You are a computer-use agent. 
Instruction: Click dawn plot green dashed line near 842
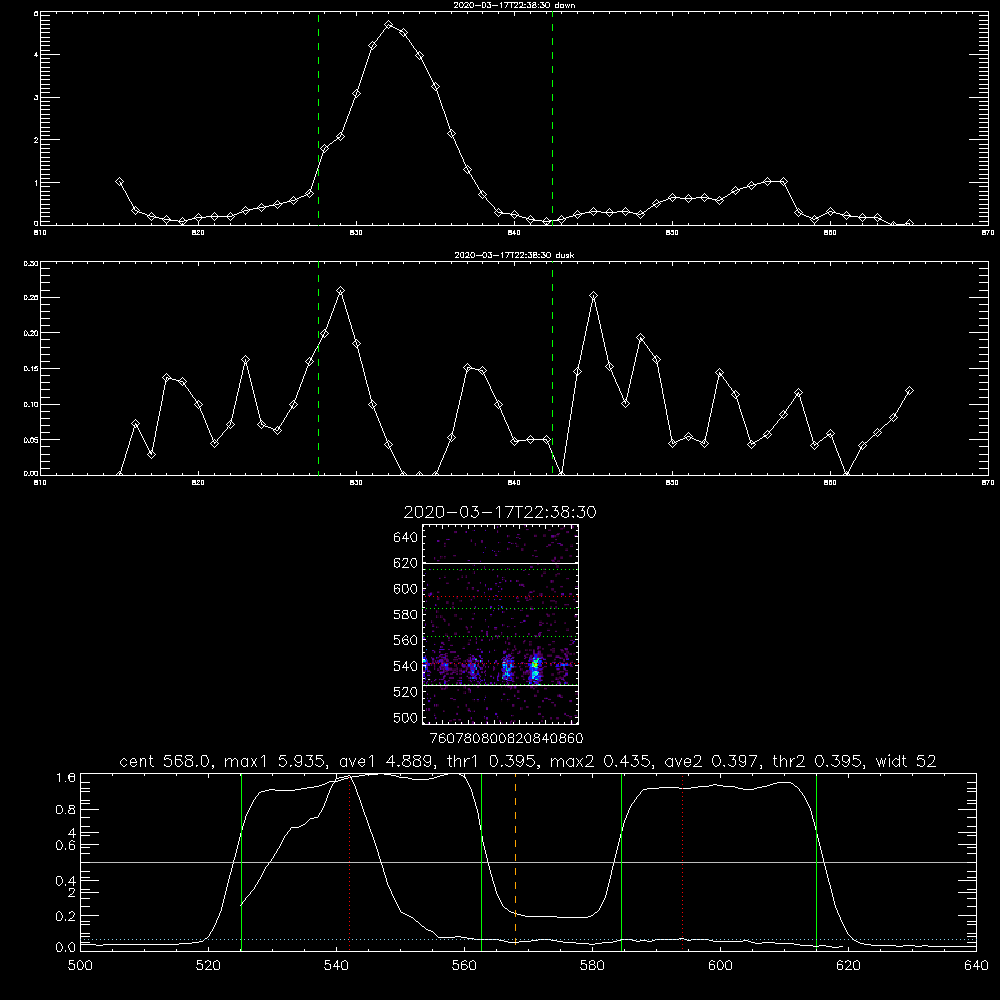point(552,118)
